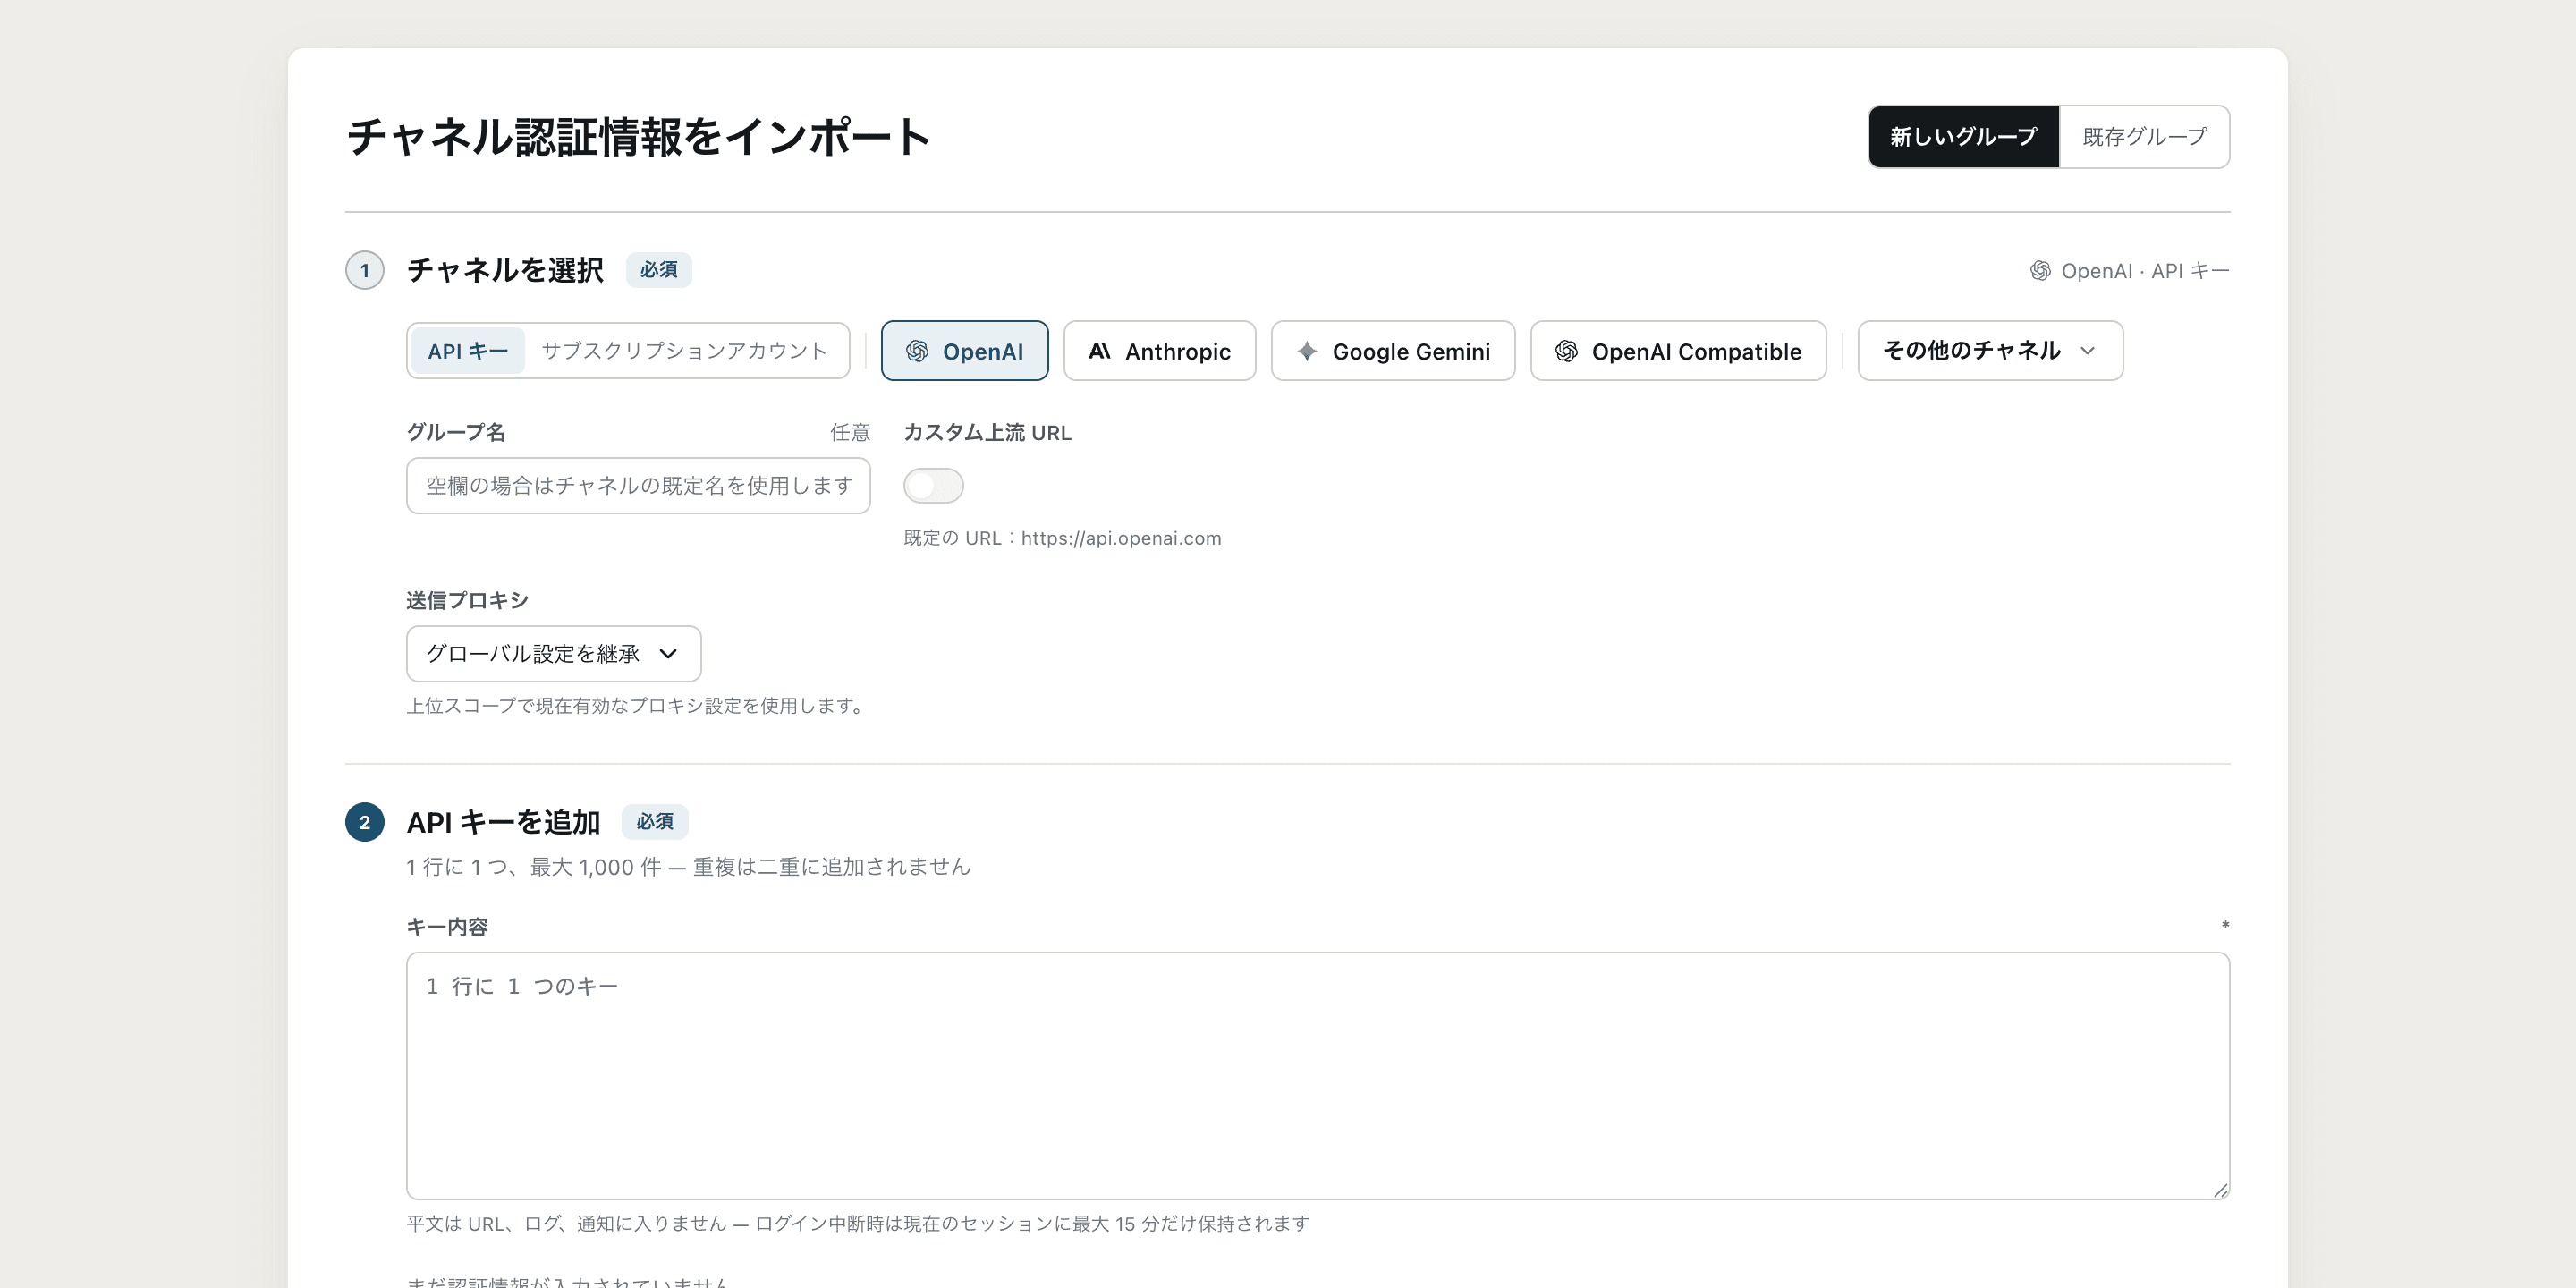Click the resize grip of the key textarea

[2220, 1190]
